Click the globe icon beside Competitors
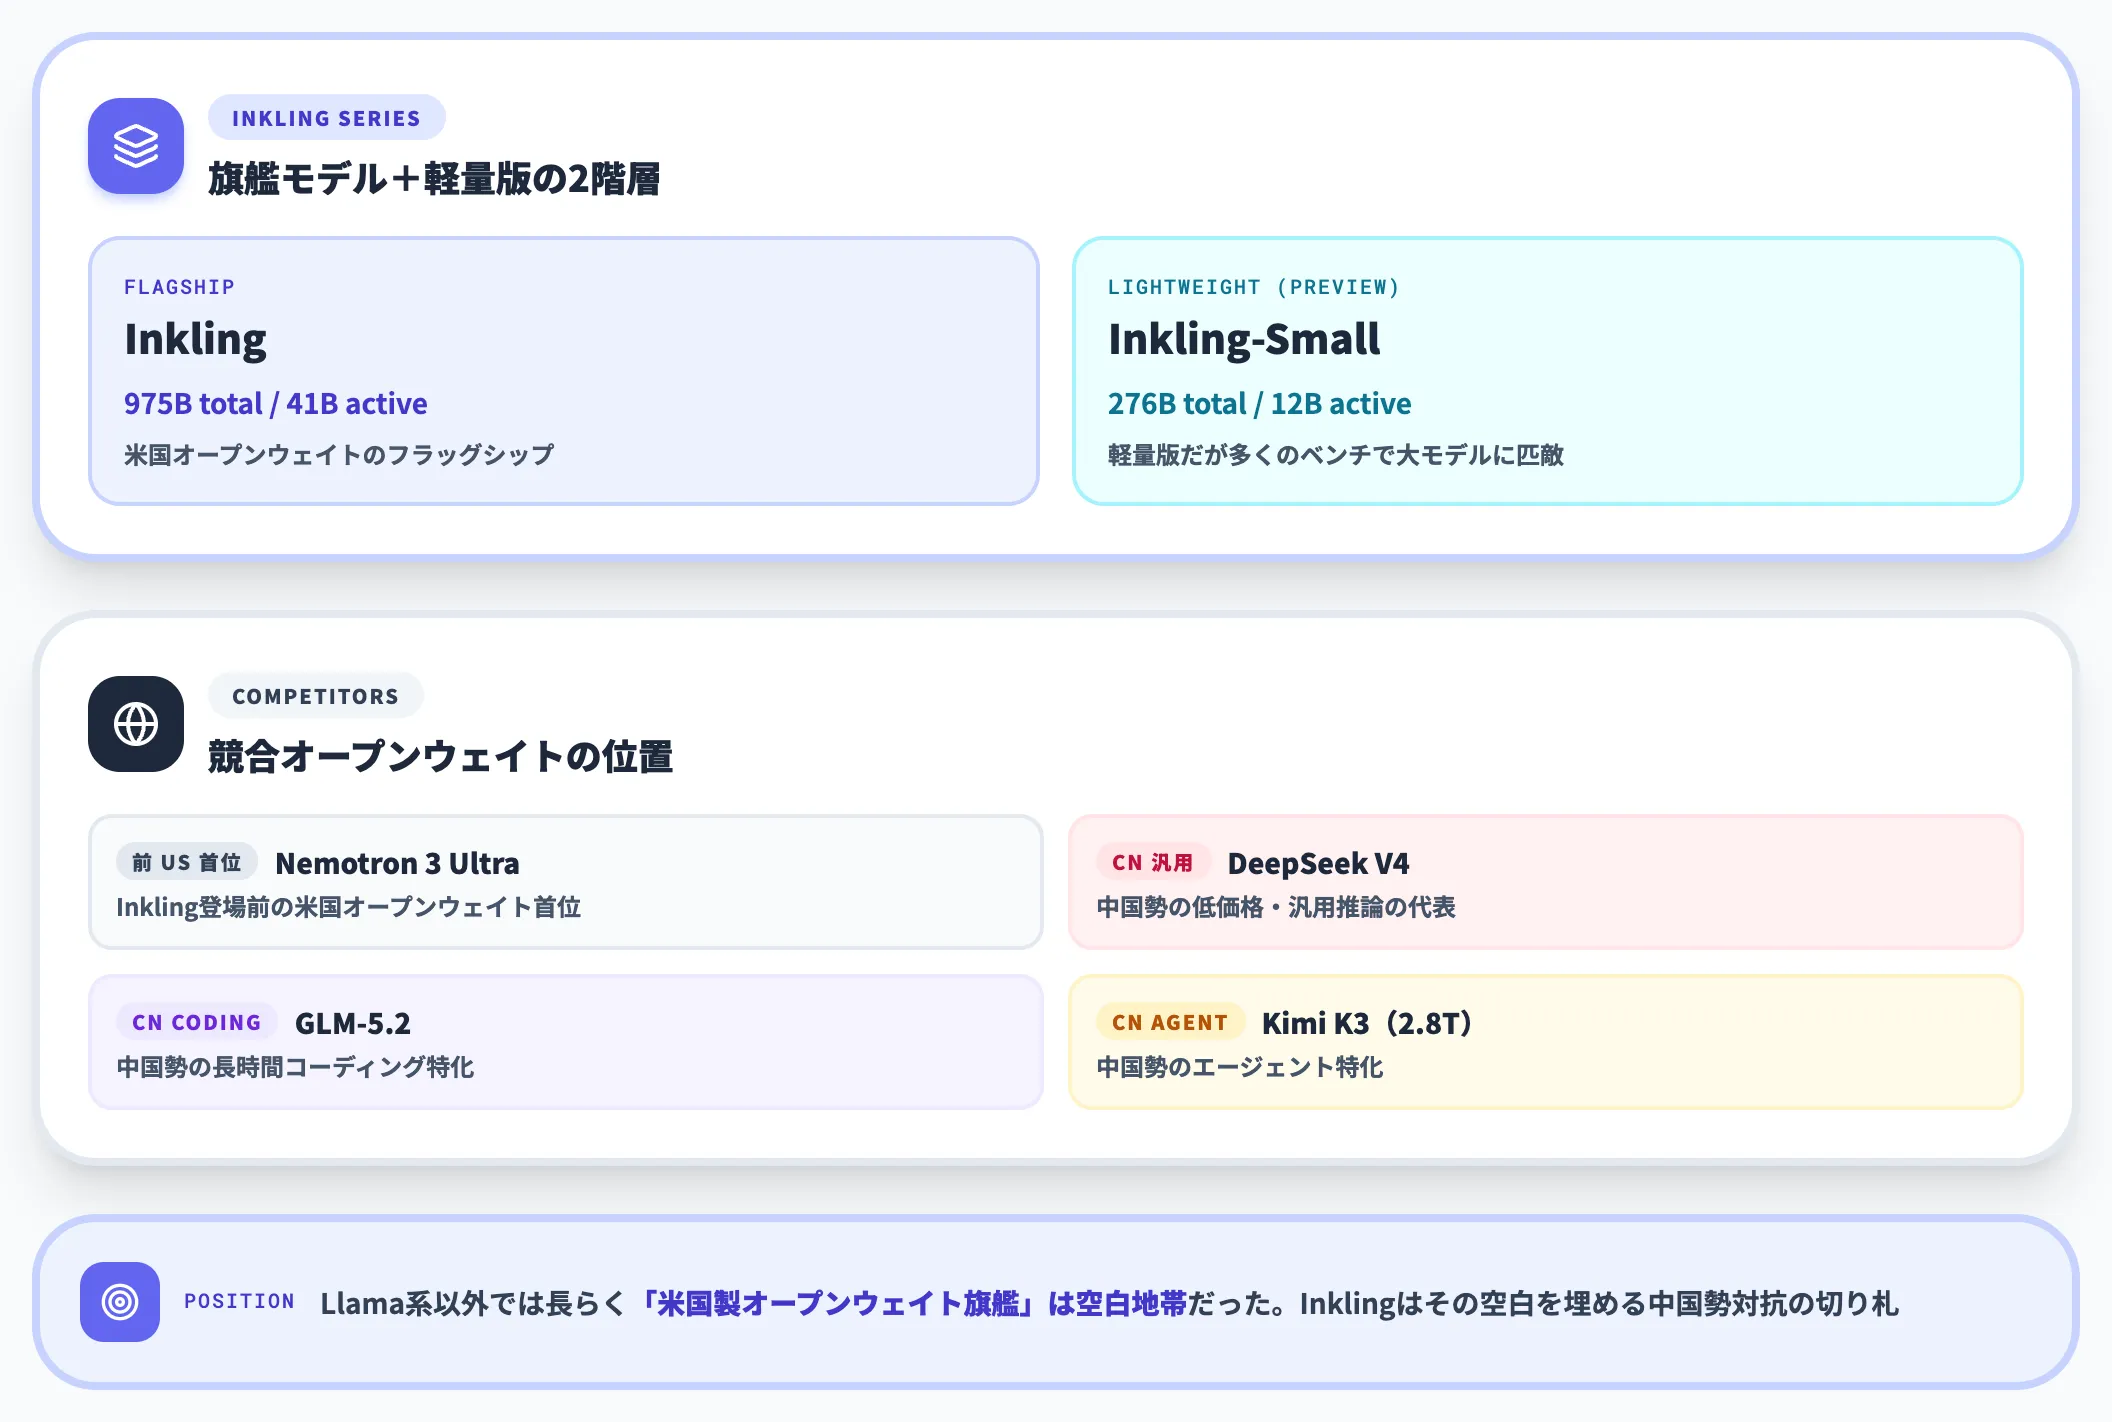 tap(136, 724)
